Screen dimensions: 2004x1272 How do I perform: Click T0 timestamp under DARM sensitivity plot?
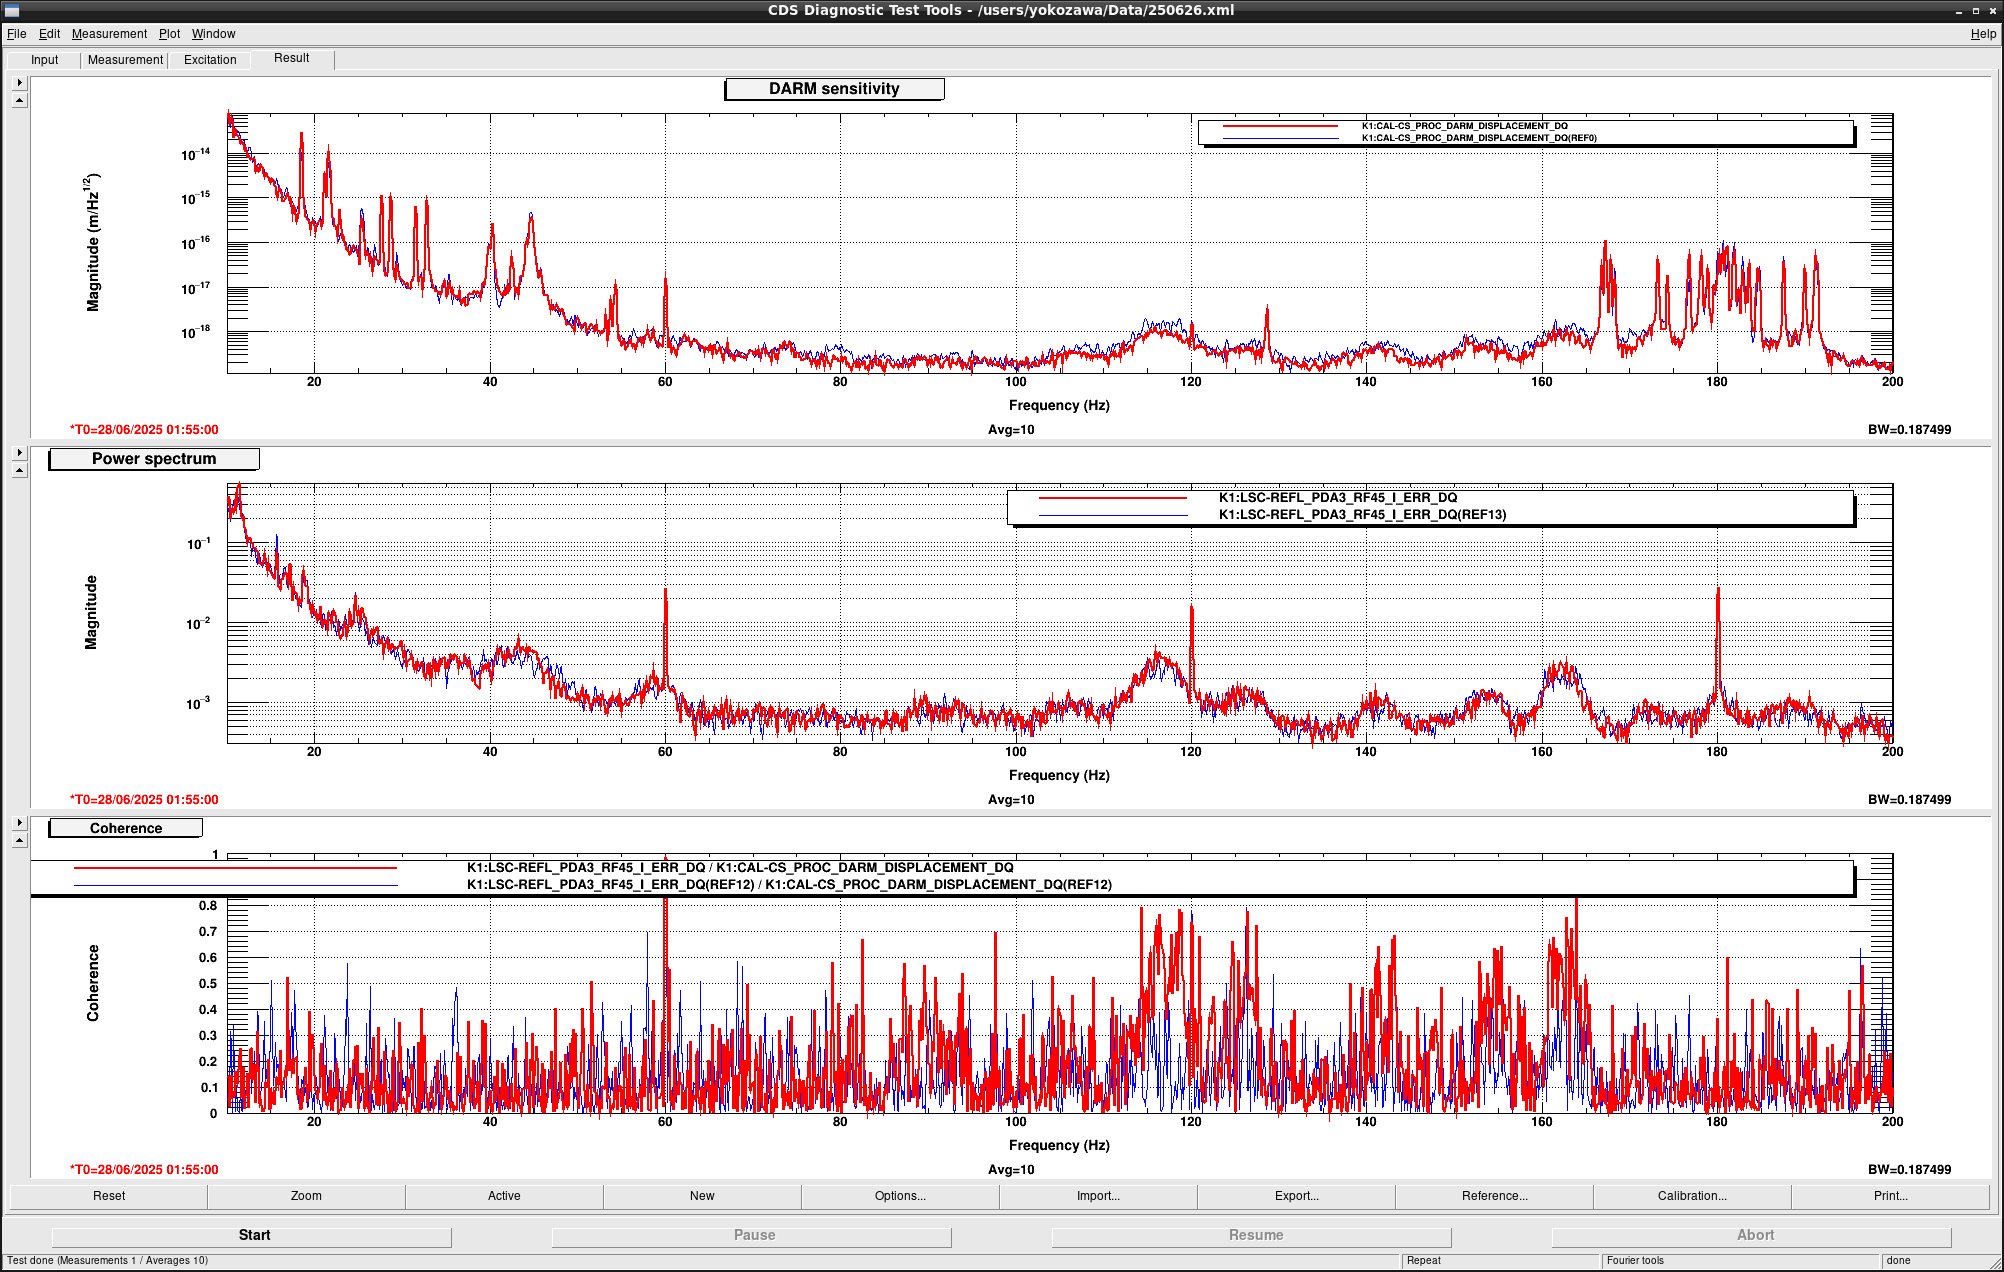tap(144, 430)
